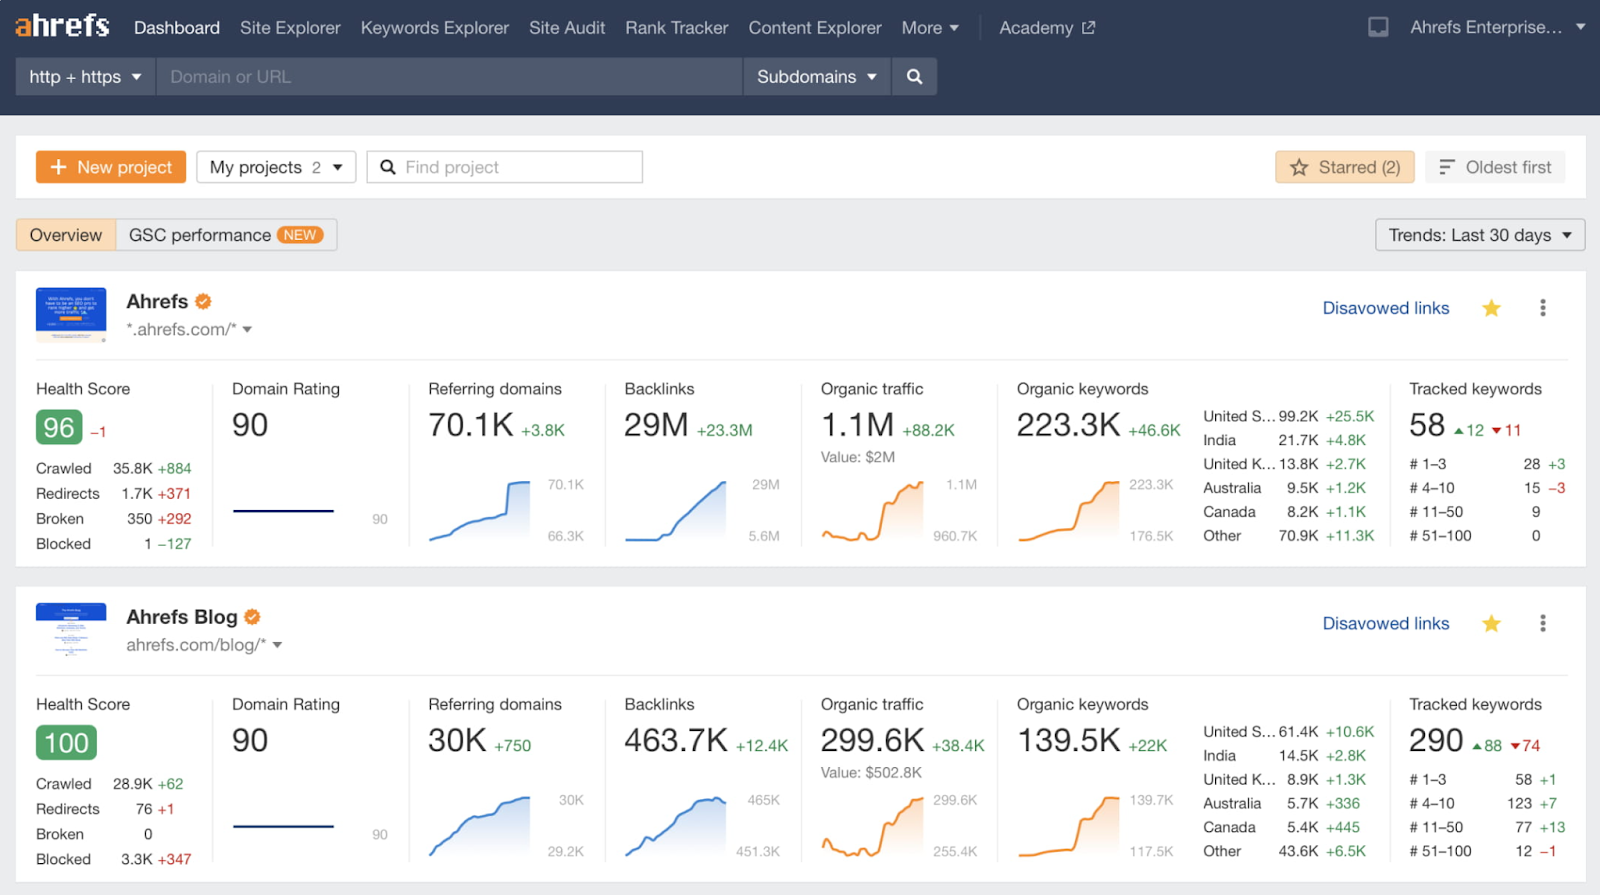Click the Ahrefs logo in the header

pos(62,27)
